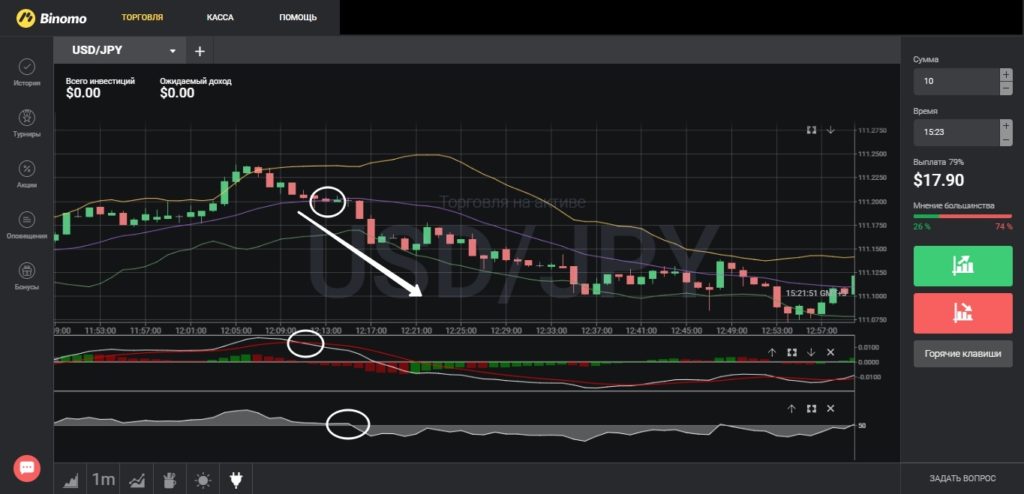Click the 111.2000 price axis label
This screenshot has width=1024, height=494.
pyautogui.click(x=872, y=201)
